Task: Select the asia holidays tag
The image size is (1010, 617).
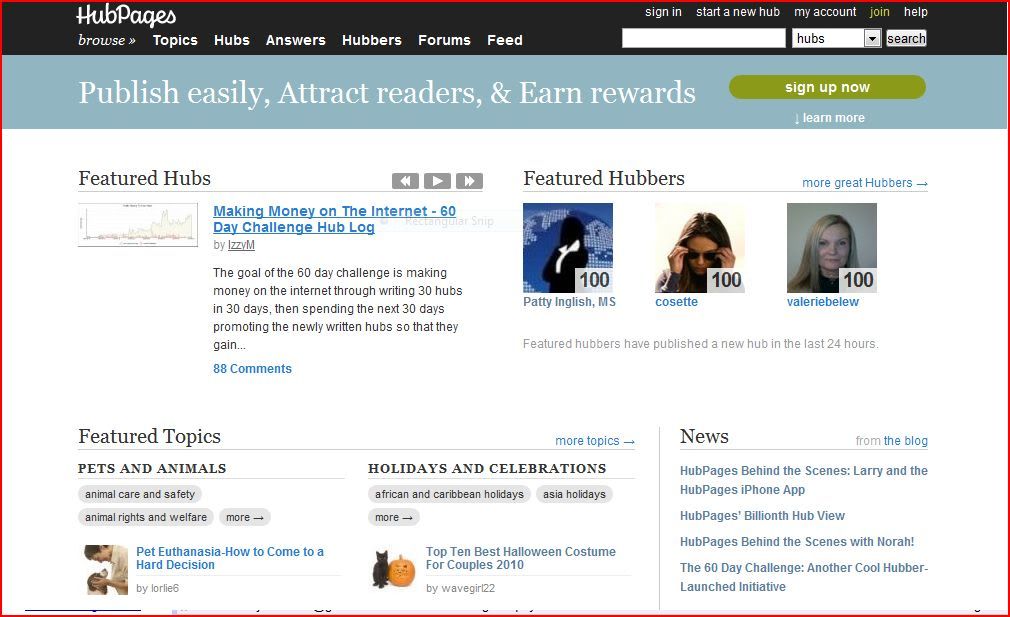Action: pos(574,494)
